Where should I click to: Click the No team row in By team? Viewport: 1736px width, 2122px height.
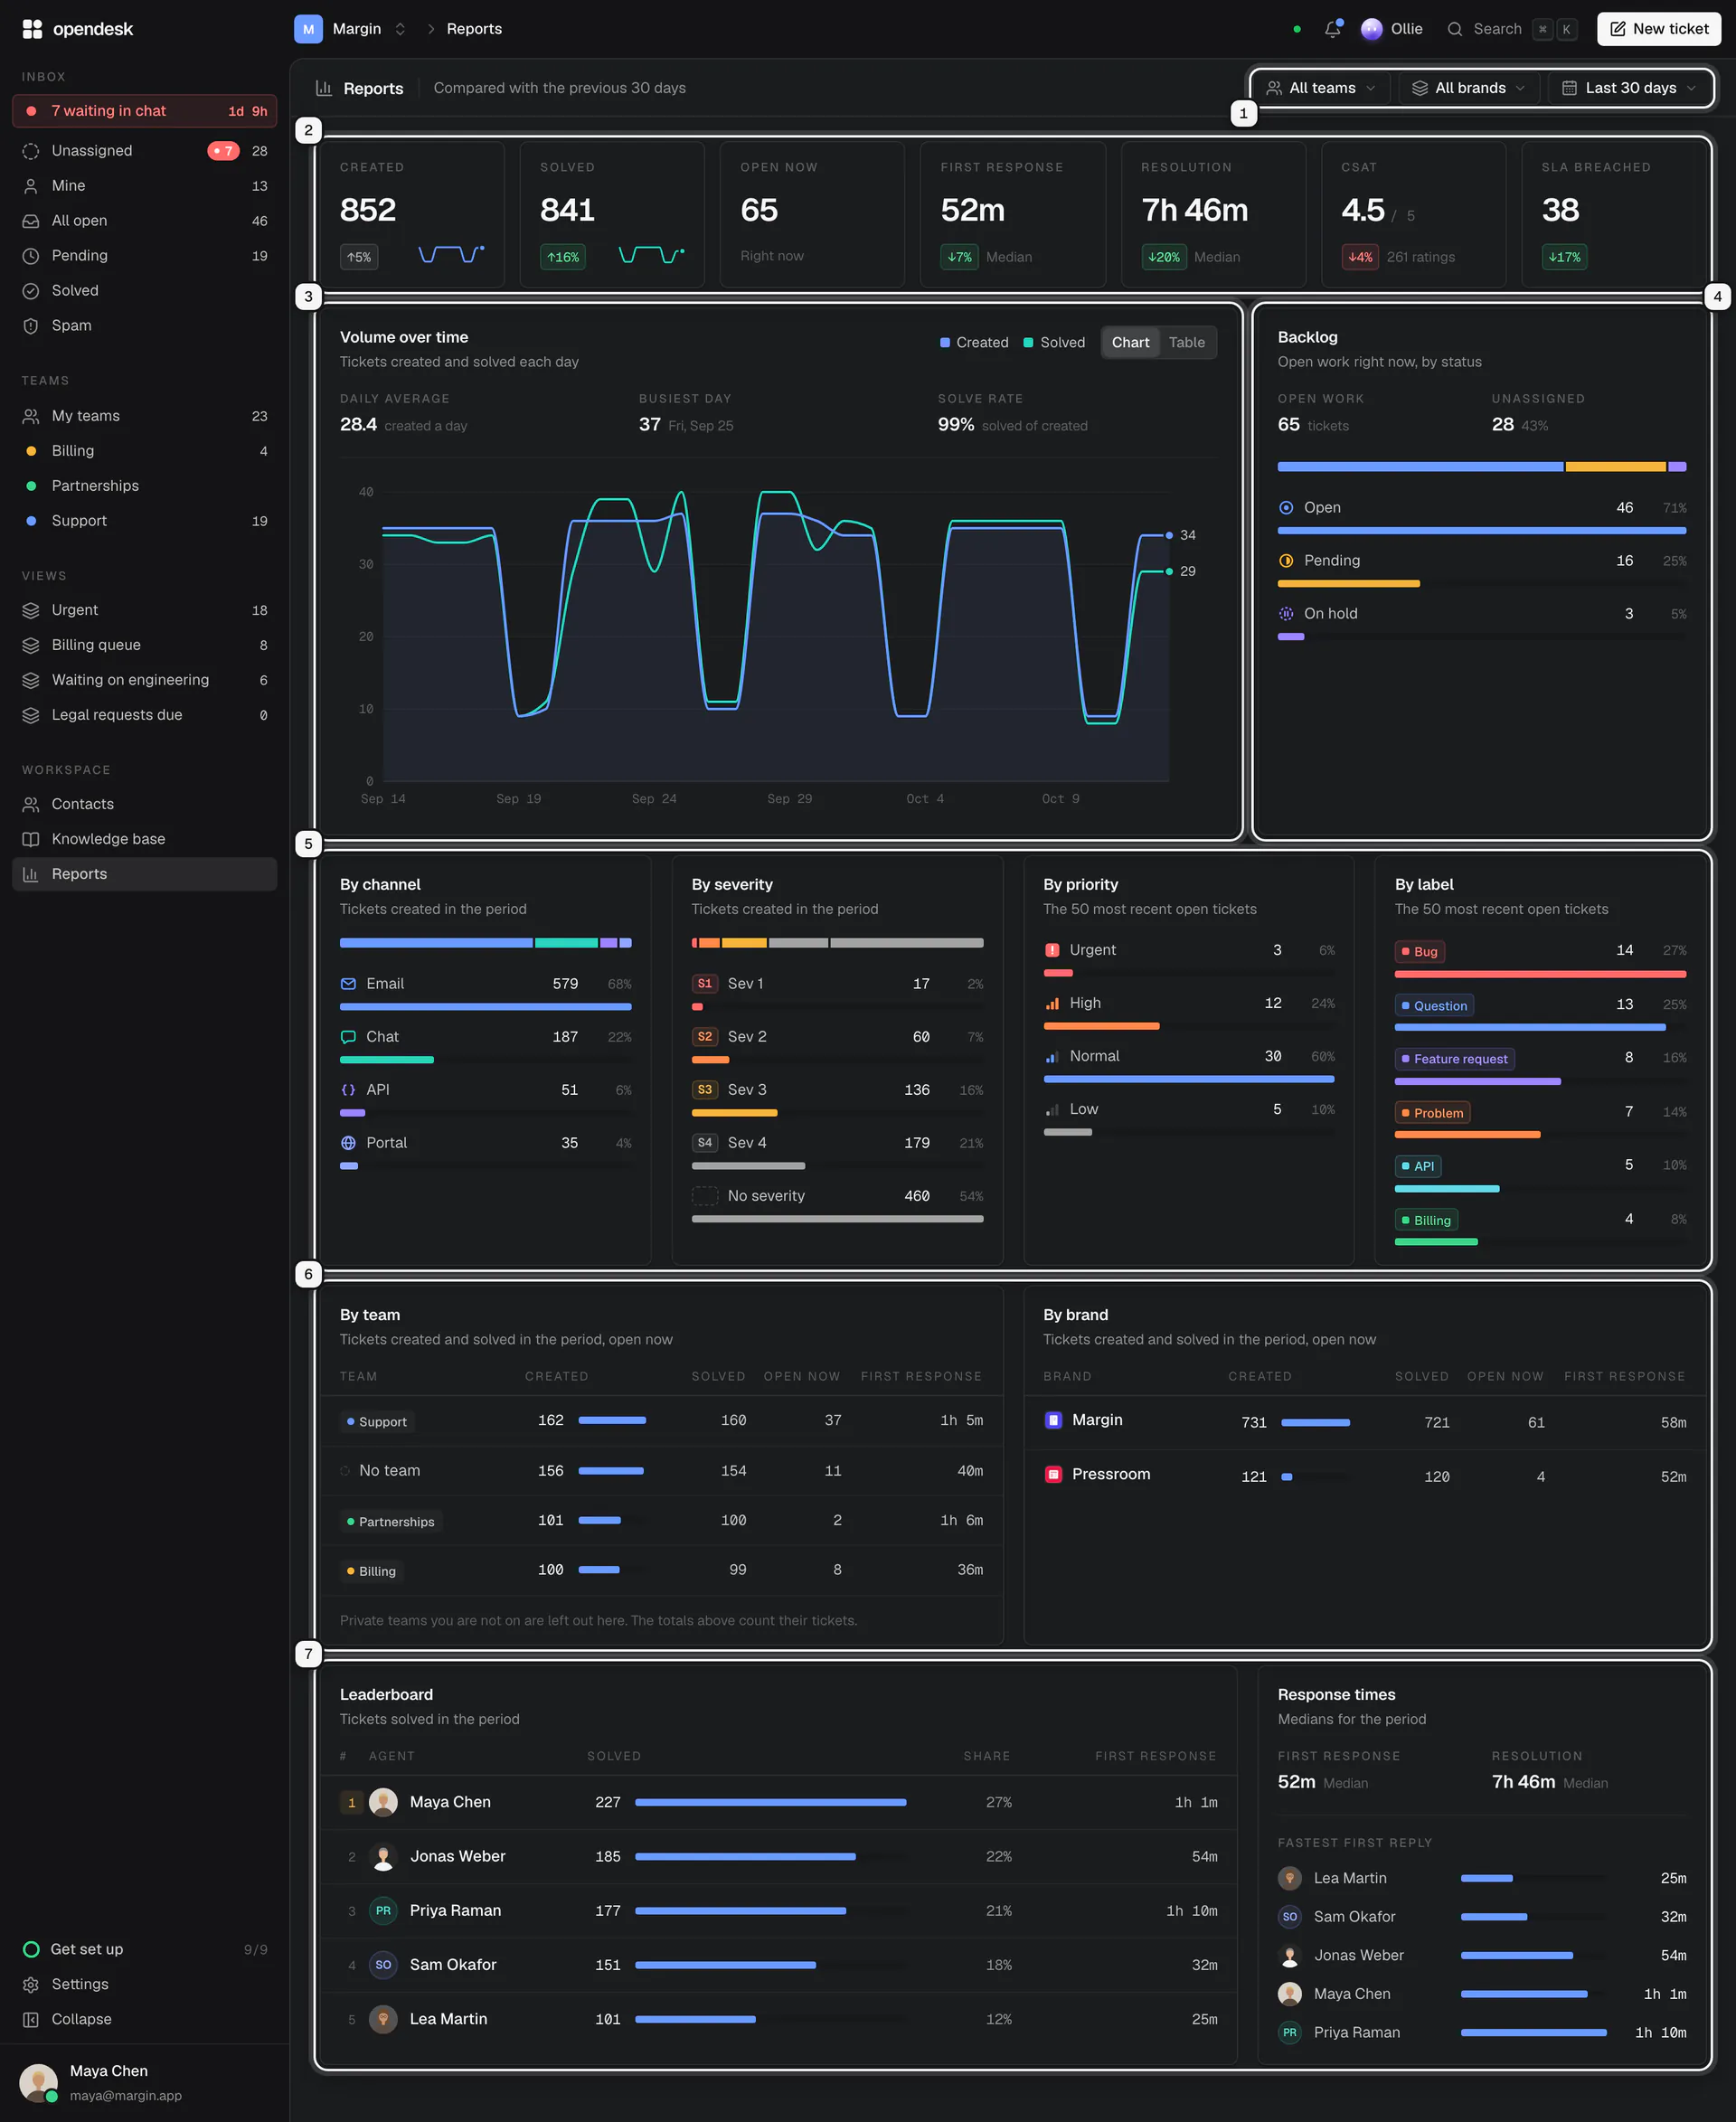[661, 1470]
